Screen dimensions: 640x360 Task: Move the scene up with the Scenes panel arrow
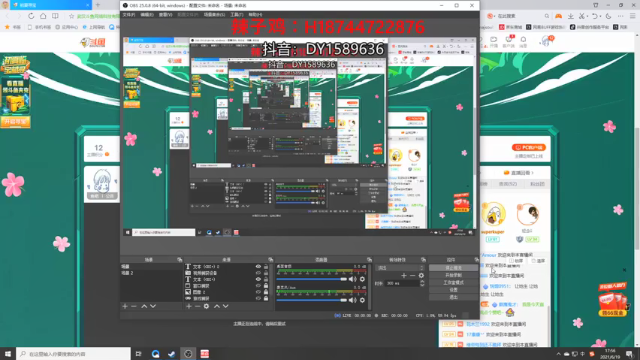click(x=144, y=306)
